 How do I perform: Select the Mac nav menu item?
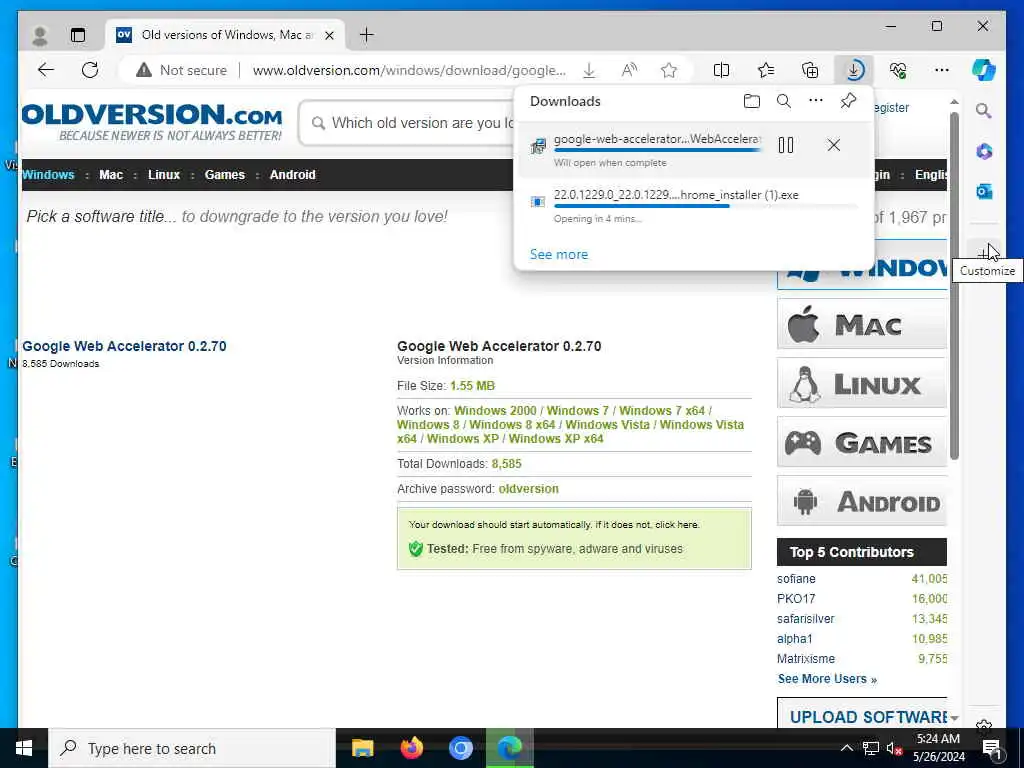pyautogui.click(x=111, y=175)
